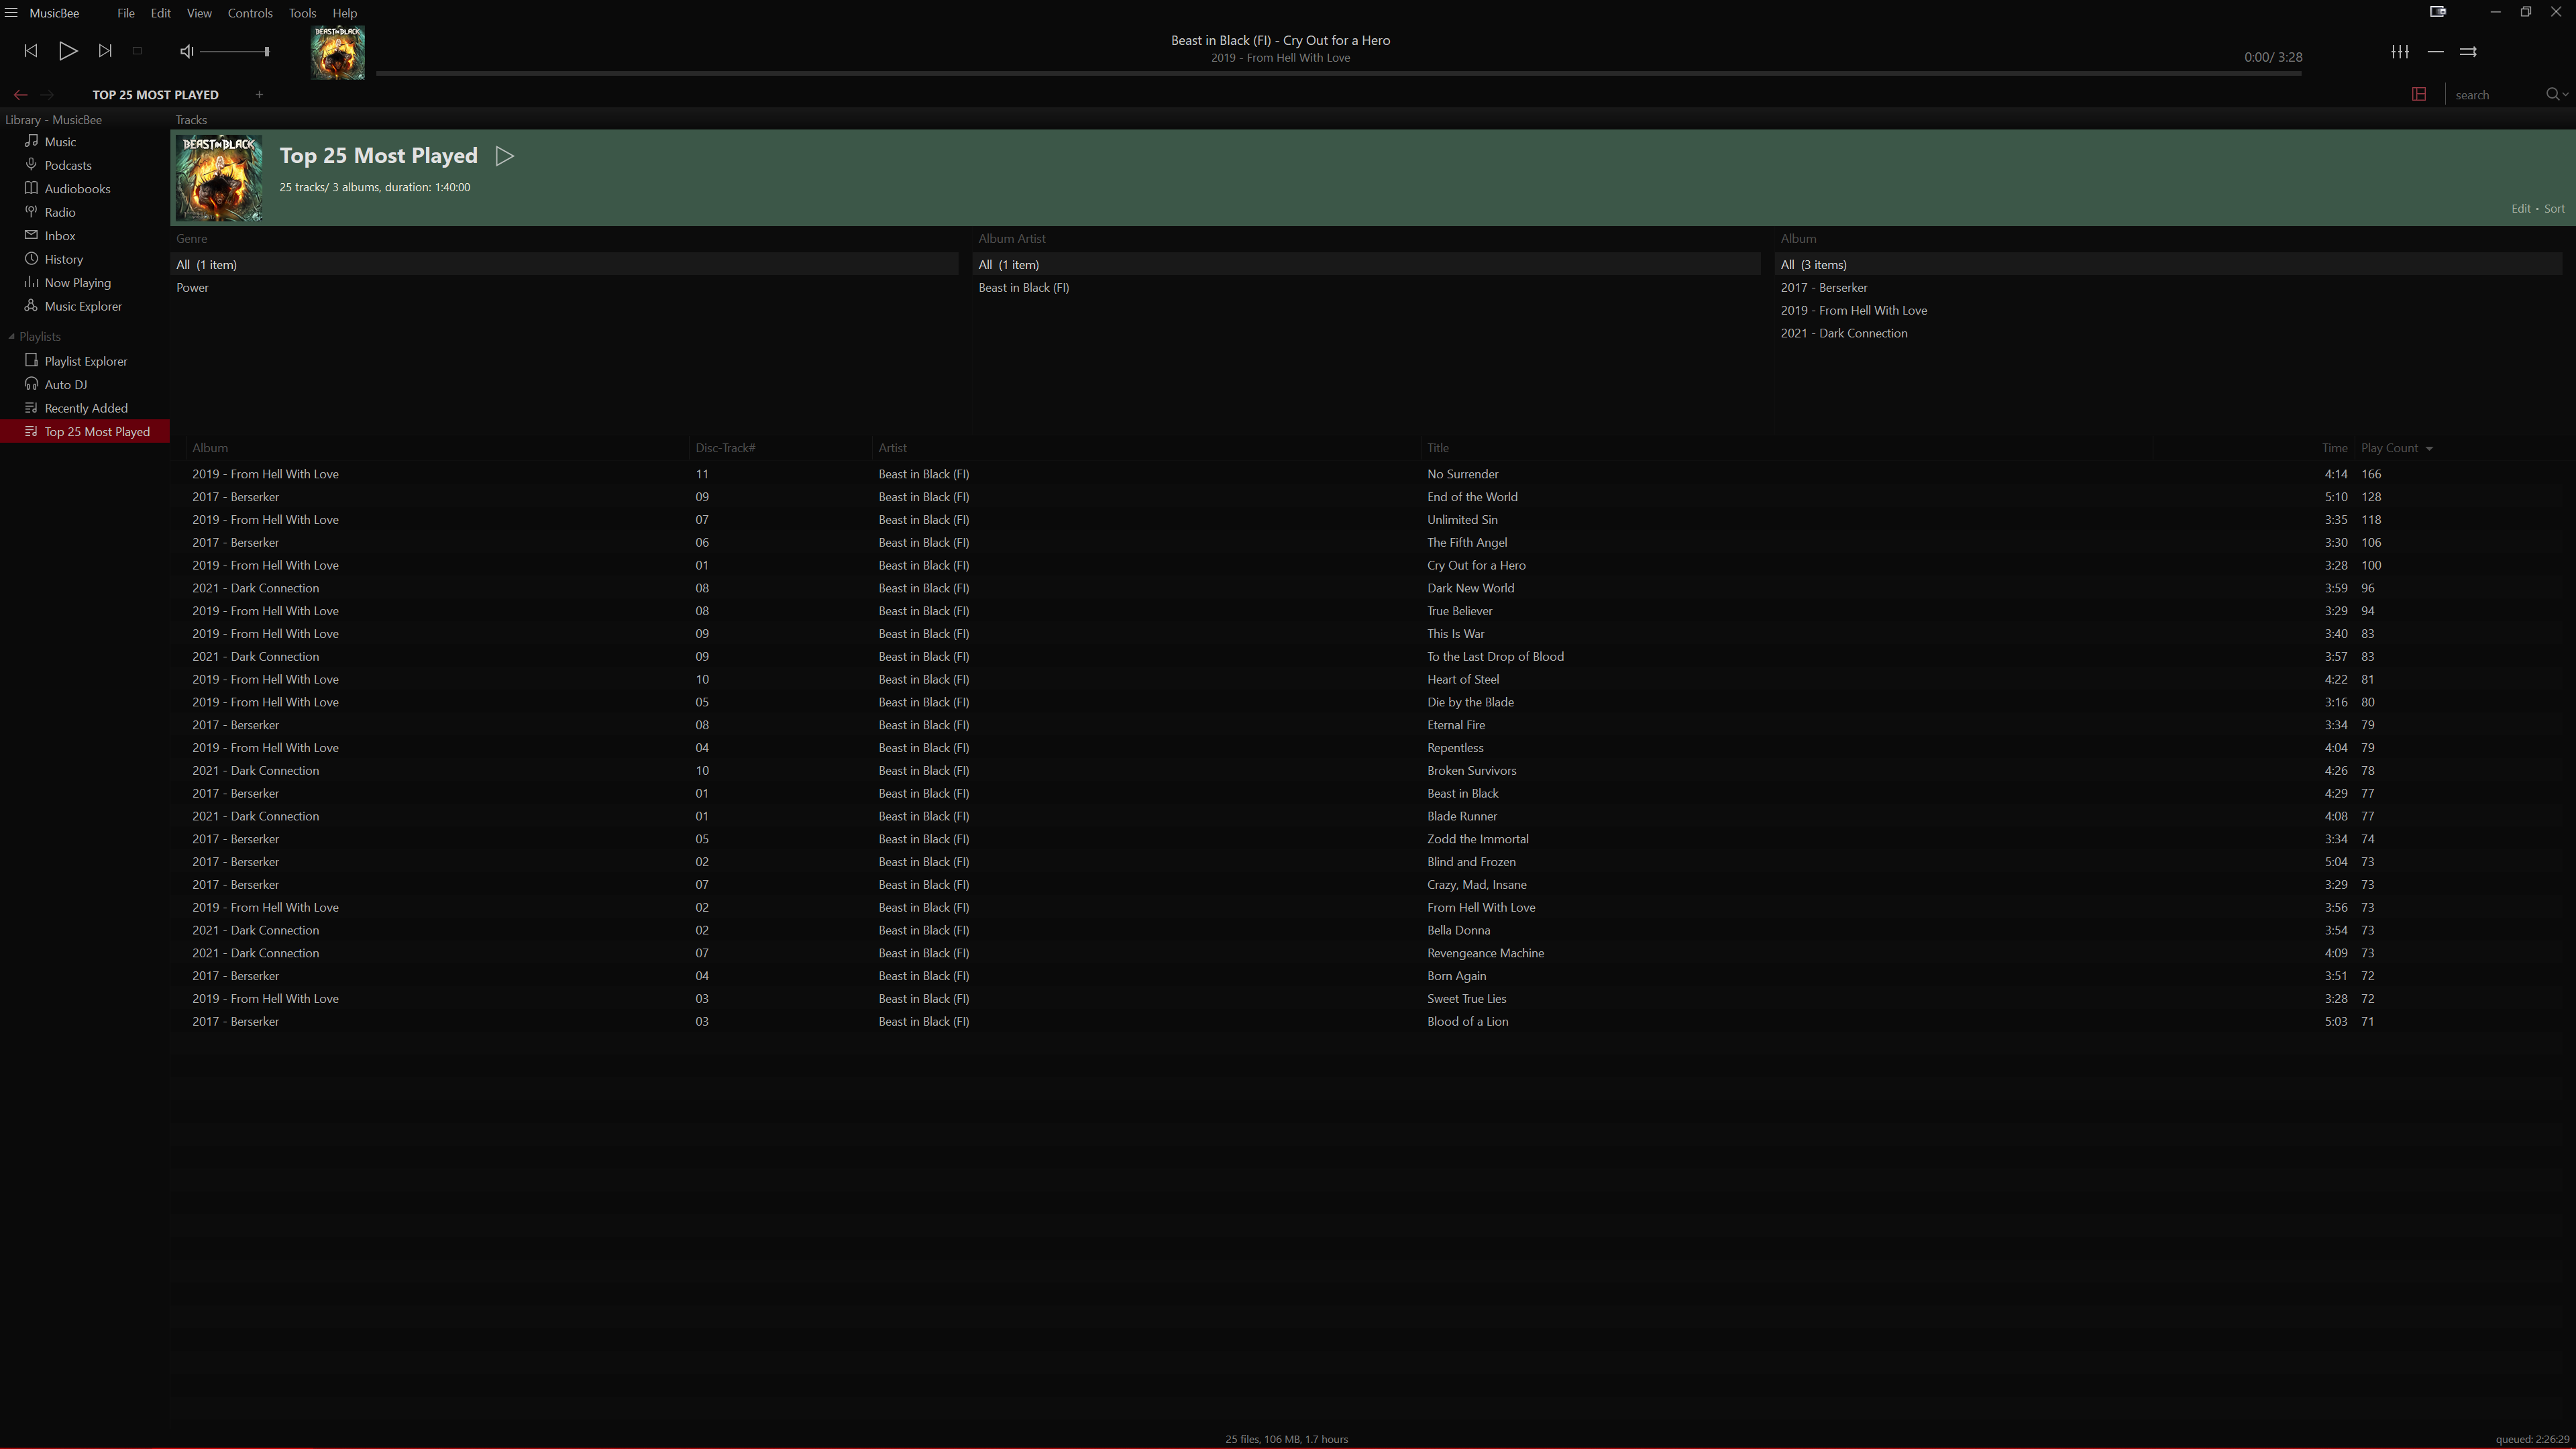Switch to compact player view

coord(2438,12)
